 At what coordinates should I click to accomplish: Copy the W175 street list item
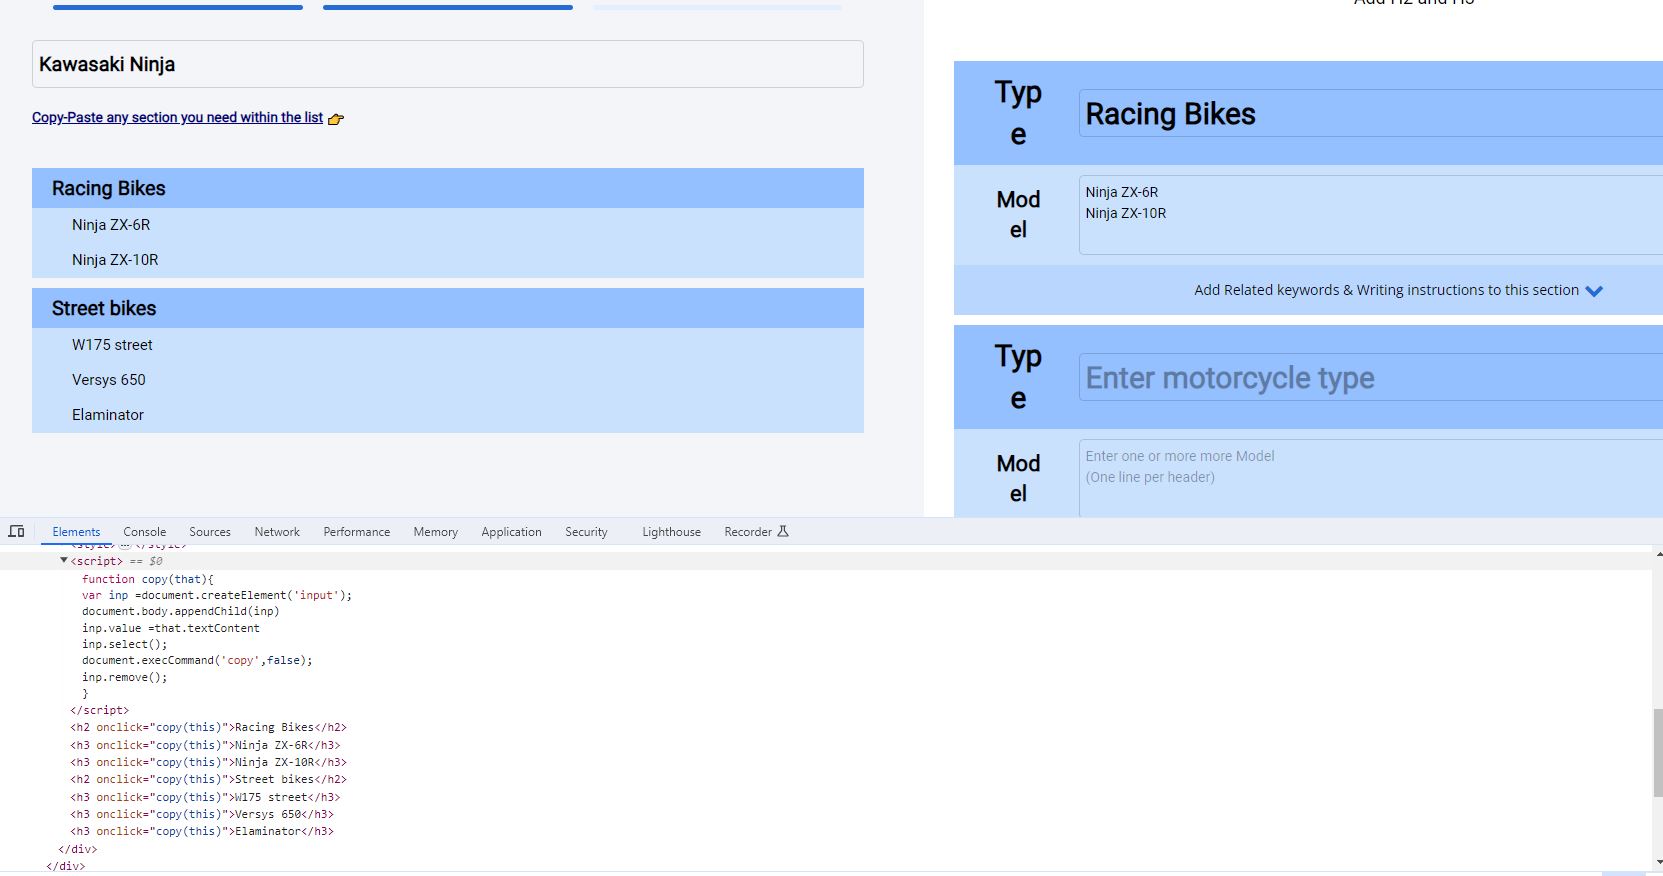pos(448,345)
